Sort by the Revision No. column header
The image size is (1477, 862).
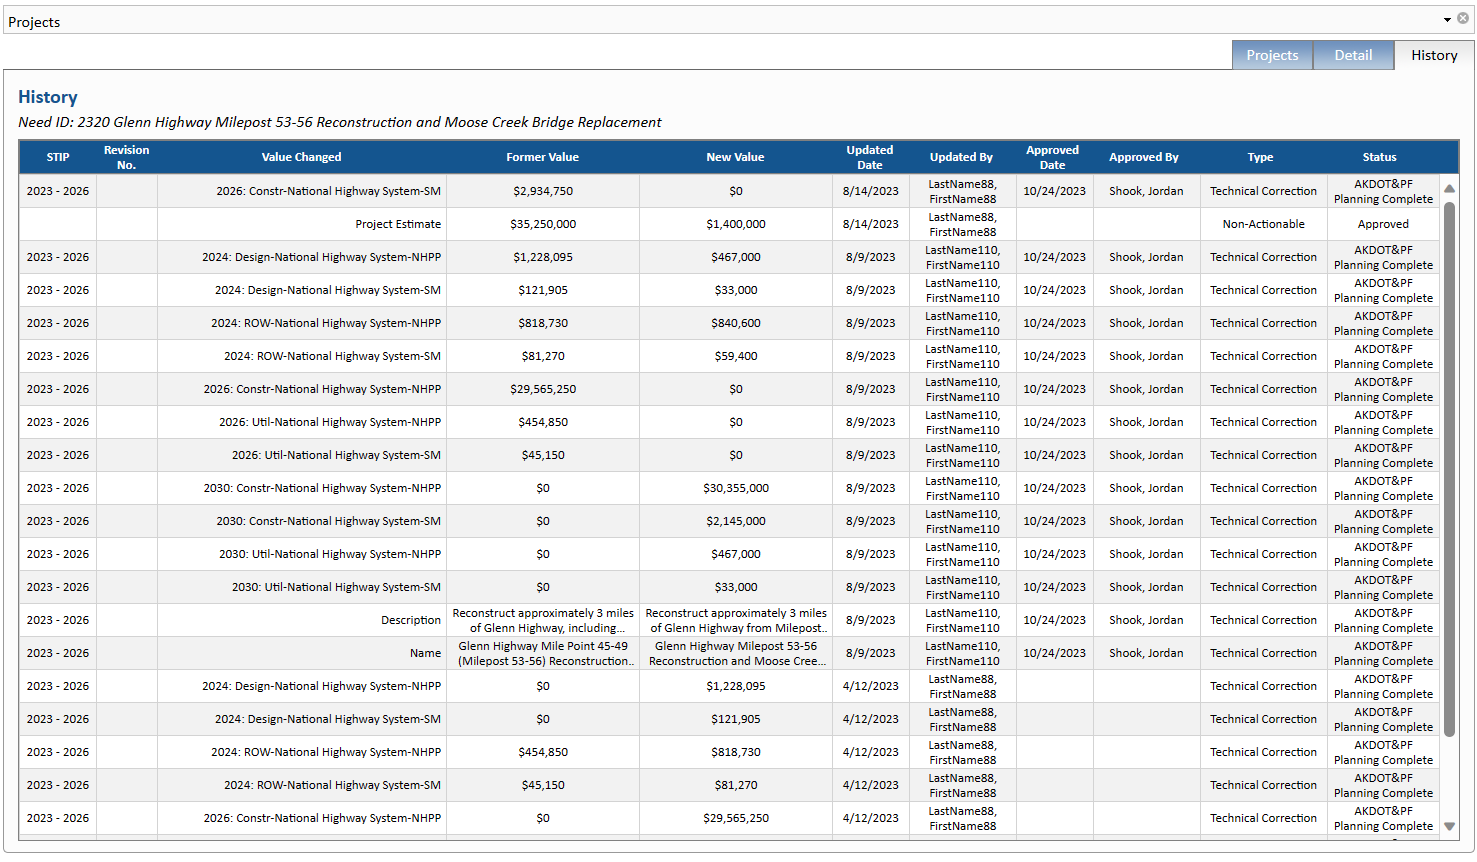[x=126, y=157]
